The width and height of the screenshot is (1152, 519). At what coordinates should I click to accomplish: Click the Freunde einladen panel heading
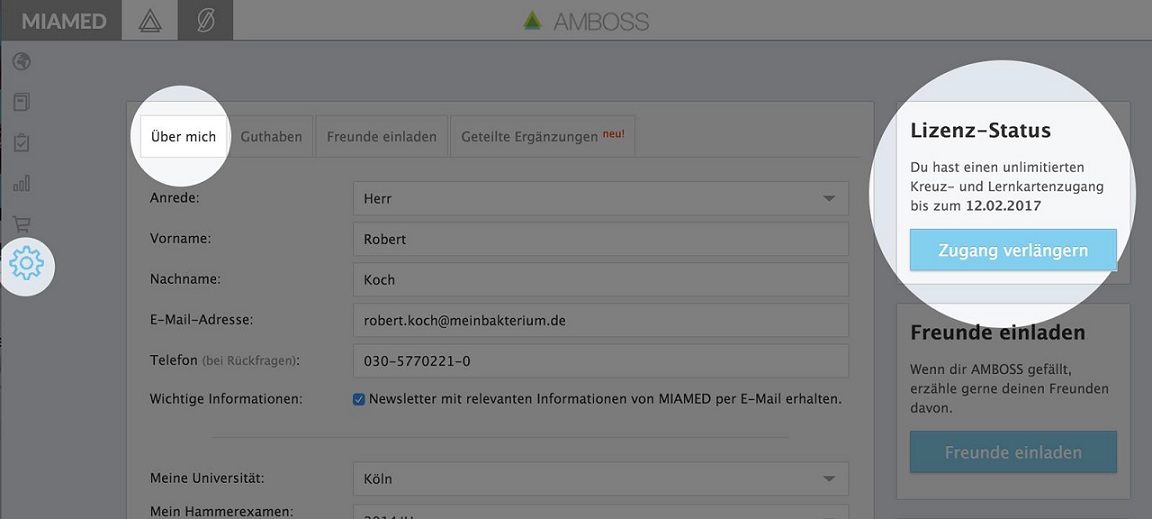pos(998,332)
